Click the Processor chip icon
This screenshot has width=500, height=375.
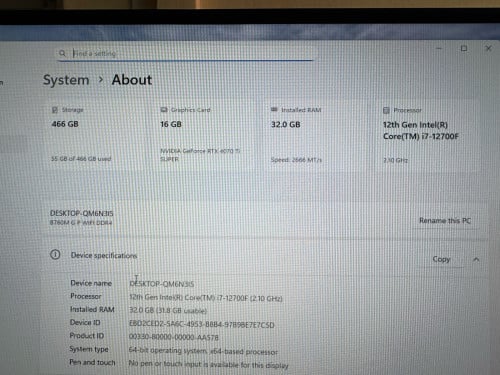(386, 110)
